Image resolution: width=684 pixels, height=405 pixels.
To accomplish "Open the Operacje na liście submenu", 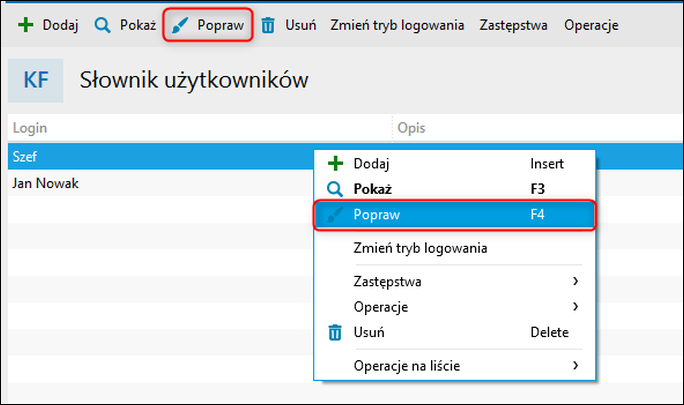I will (576, 366).
